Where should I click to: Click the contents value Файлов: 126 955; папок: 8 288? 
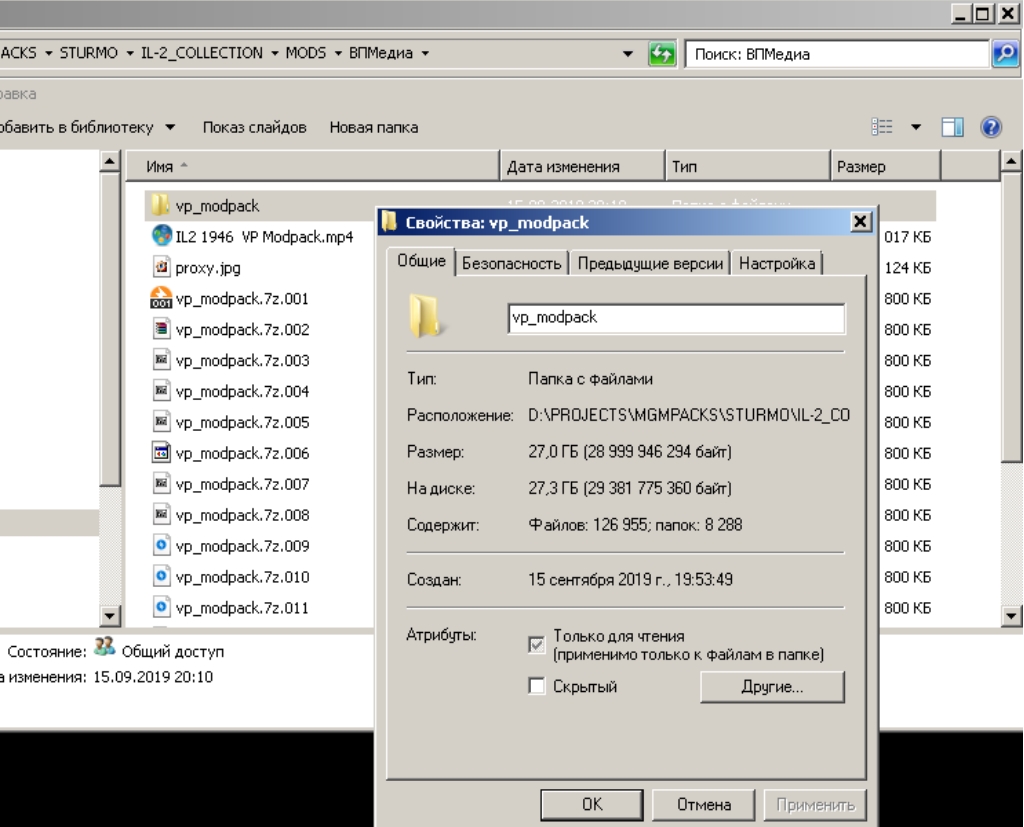(x=635, y=525)
